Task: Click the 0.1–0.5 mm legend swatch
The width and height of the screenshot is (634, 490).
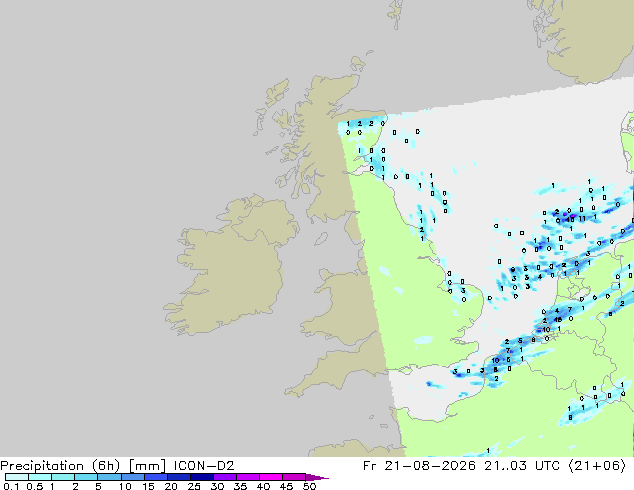Action: pos(17,477)
